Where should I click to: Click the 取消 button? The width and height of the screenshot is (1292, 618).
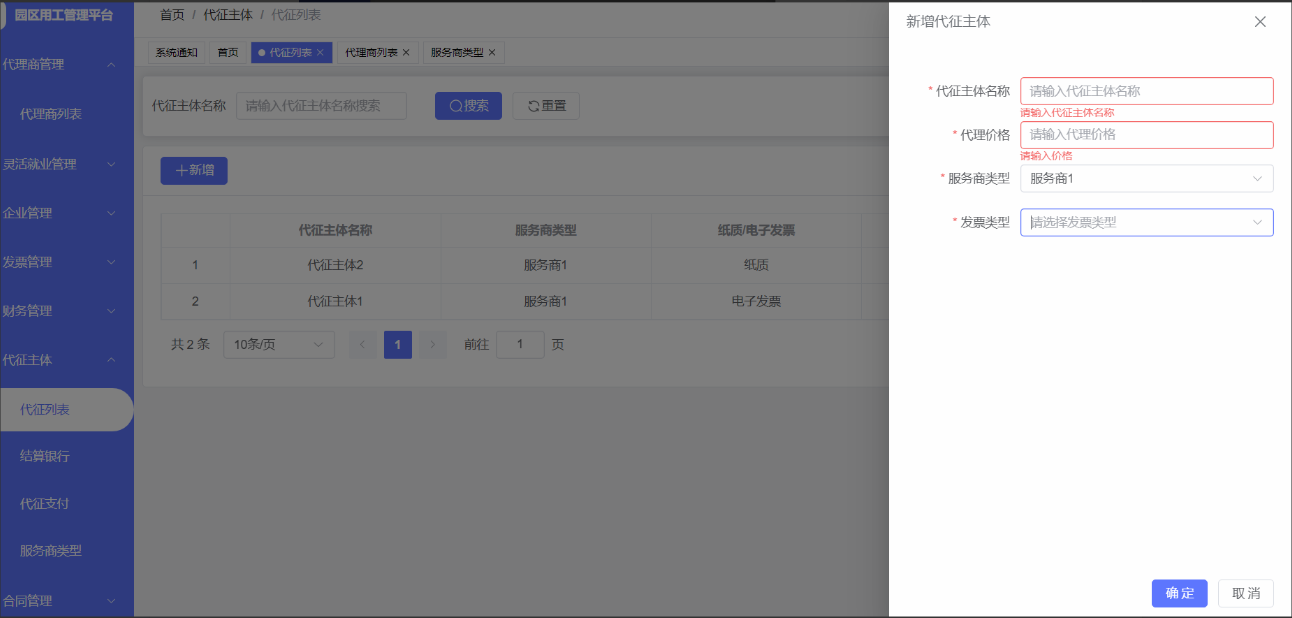1246,593
